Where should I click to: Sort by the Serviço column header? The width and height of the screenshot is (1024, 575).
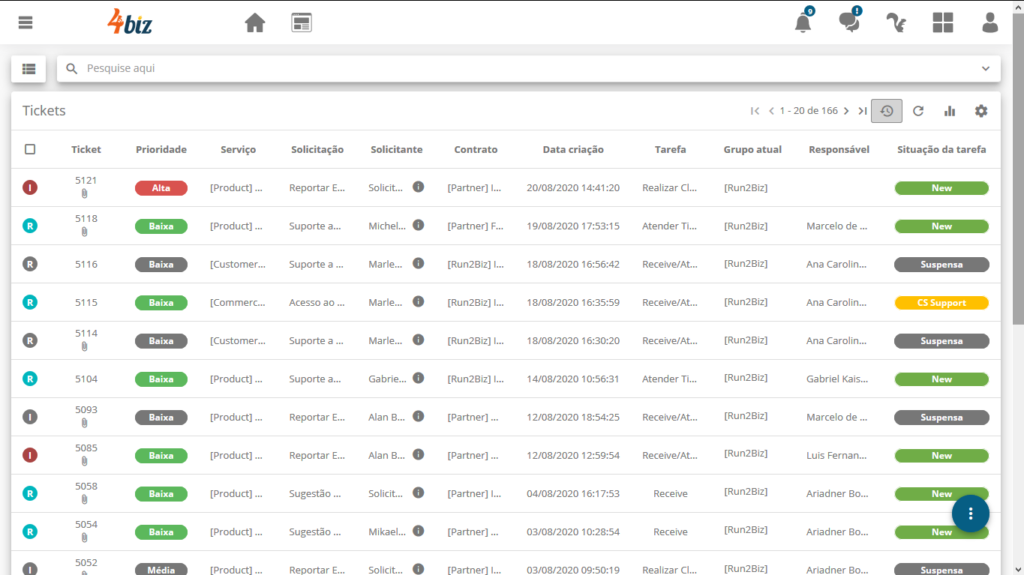point(238,150)
